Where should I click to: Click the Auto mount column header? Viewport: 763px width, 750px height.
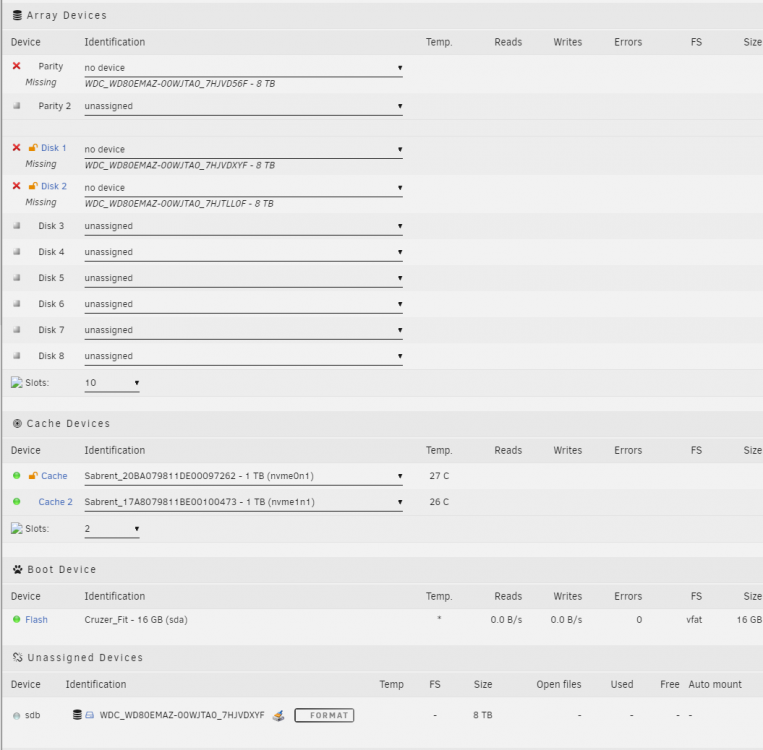715,684
